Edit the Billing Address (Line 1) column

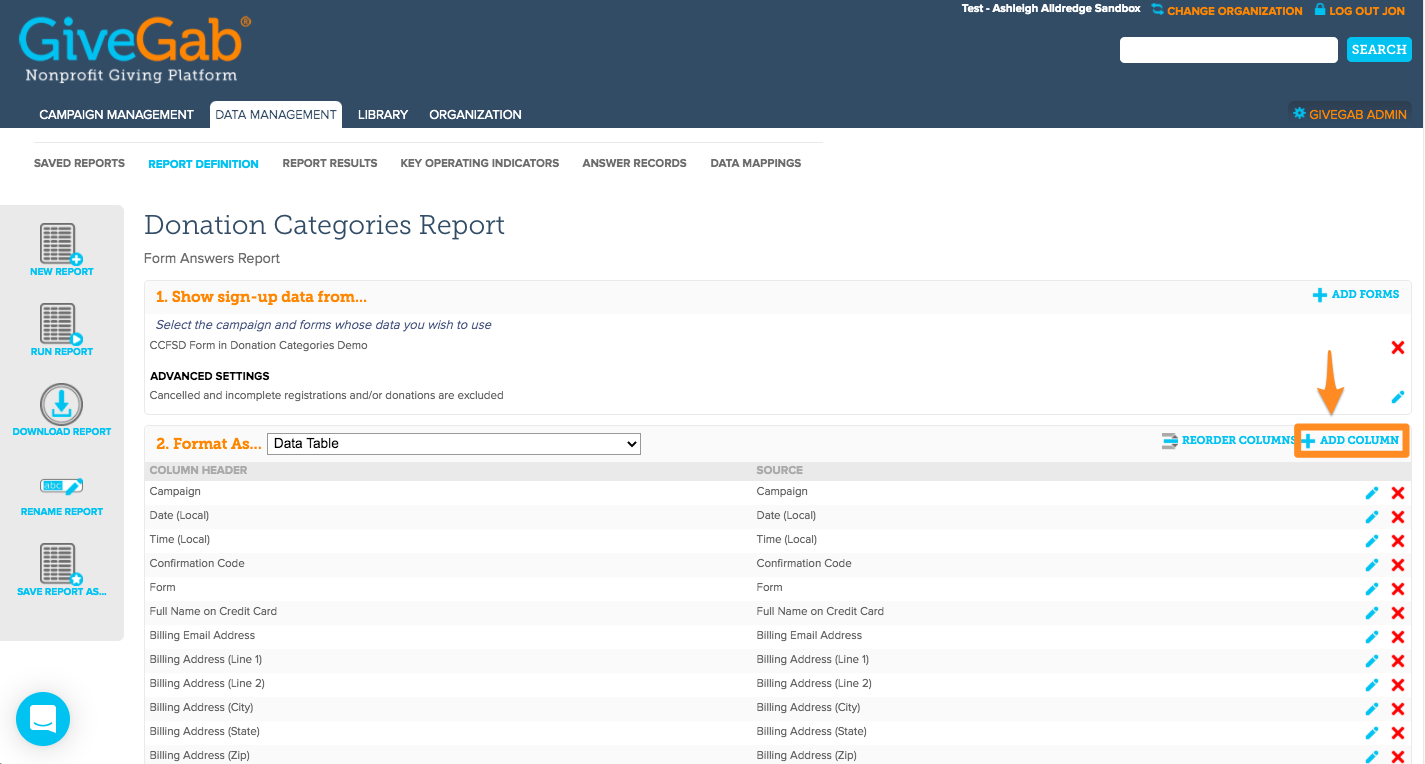point(1372,661)
